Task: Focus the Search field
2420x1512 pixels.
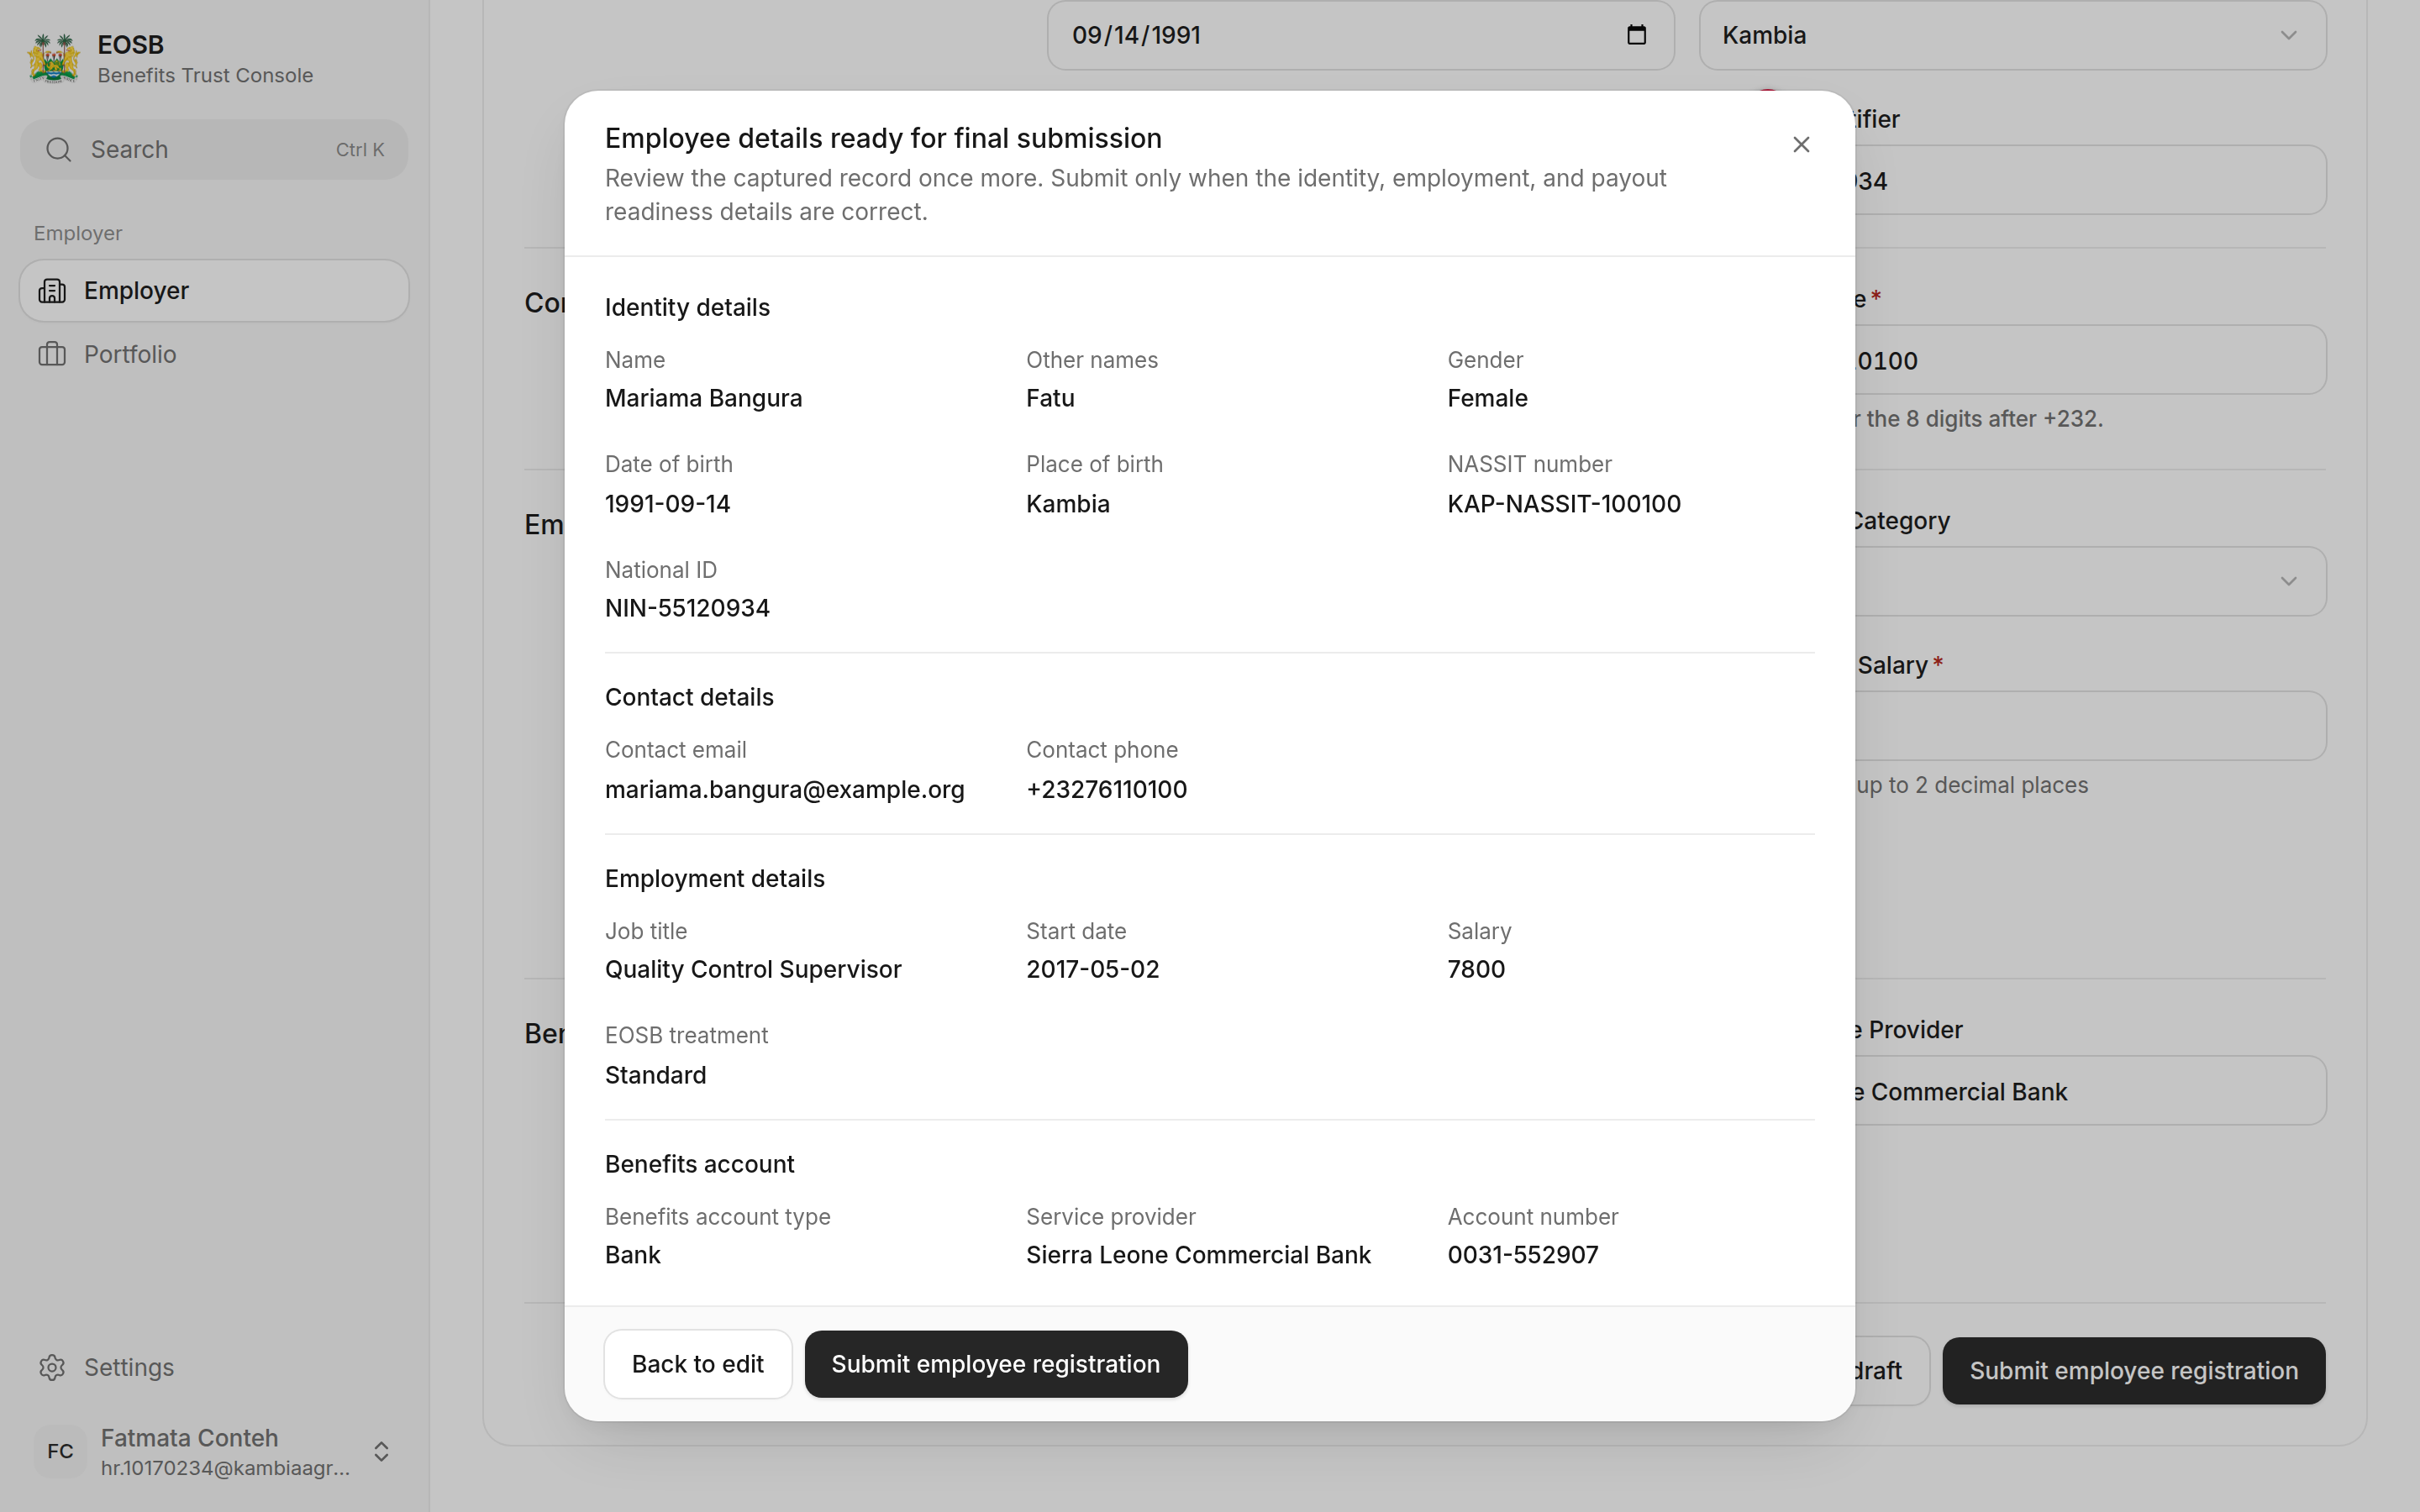Action: (214, 150)
